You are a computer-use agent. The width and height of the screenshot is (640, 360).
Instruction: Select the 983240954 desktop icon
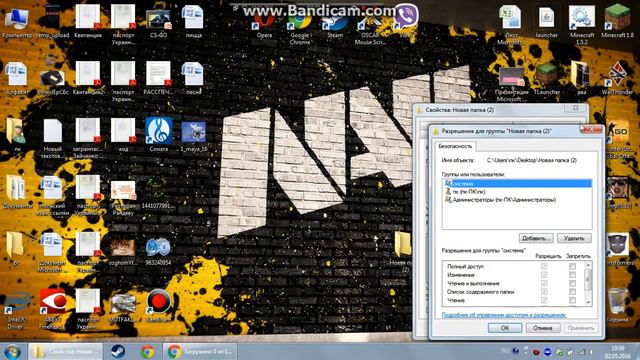pos(158,251)
